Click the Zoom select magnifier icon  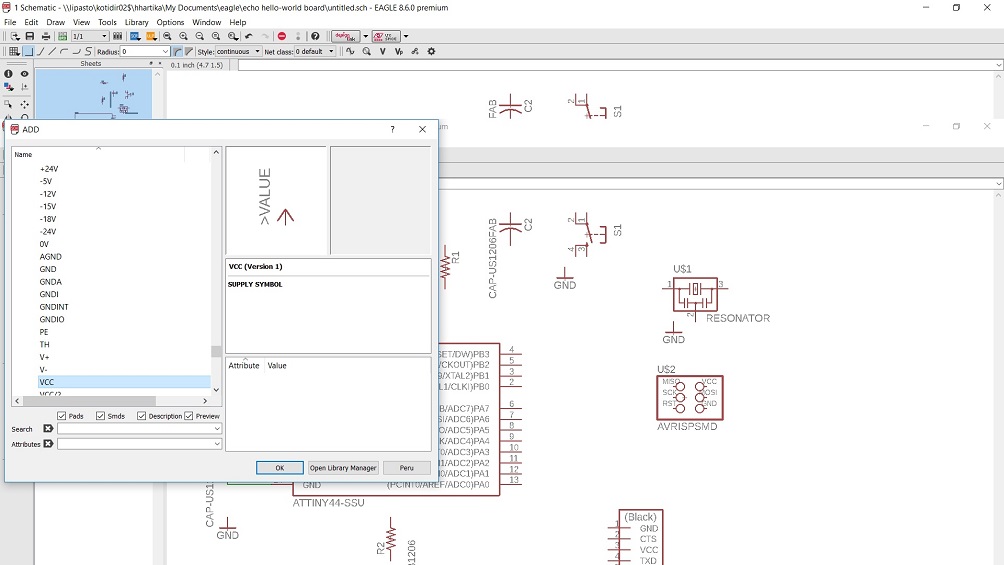click(x=232, y=37)
